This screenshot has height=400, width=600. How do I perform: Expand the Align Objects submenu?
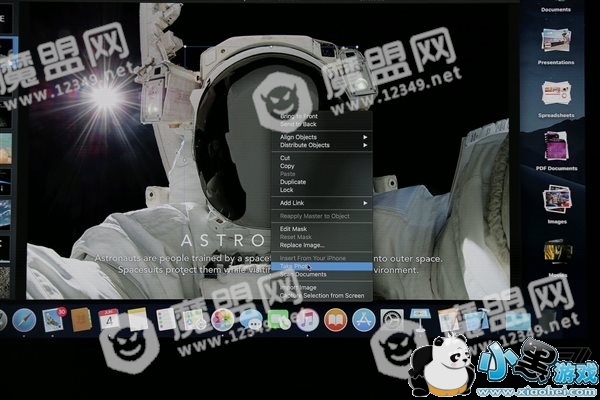(x=322, y=137)
